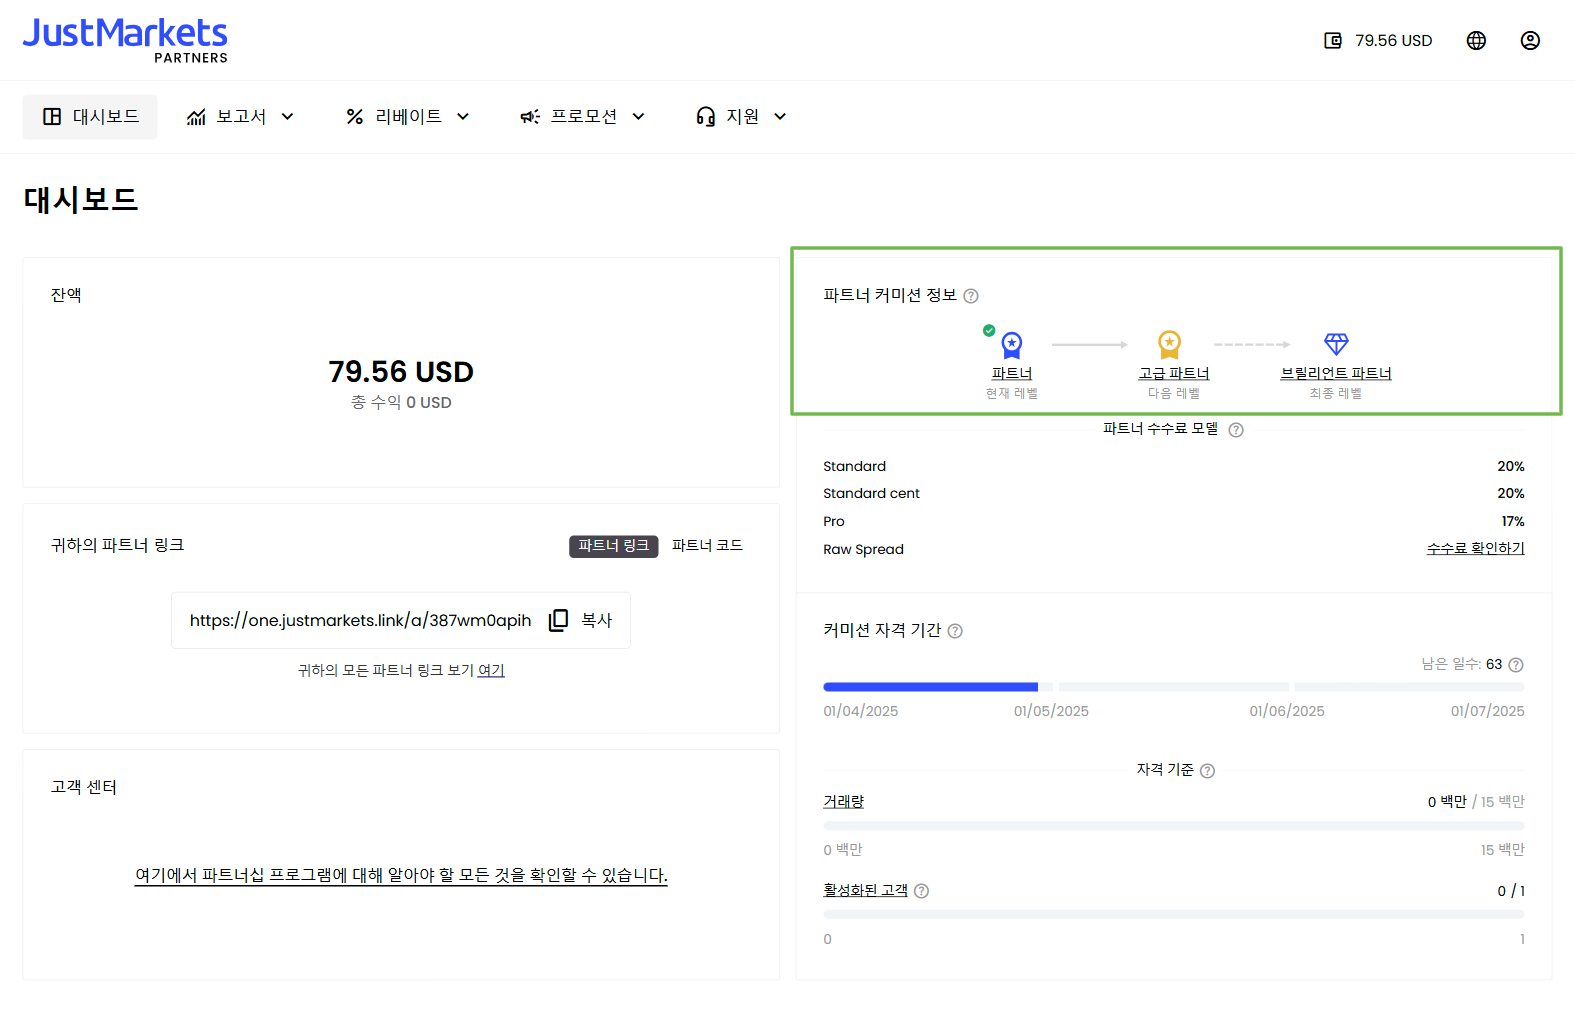Click the gold 고급 파트너 badge icon
The height and width of the screenshot is (1012, 1575).
pyautogui.click(x=1169, y=345)
